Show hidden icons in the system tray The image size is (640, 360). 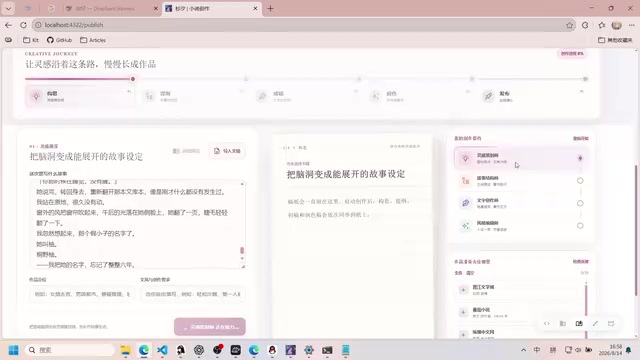[523, 350]
